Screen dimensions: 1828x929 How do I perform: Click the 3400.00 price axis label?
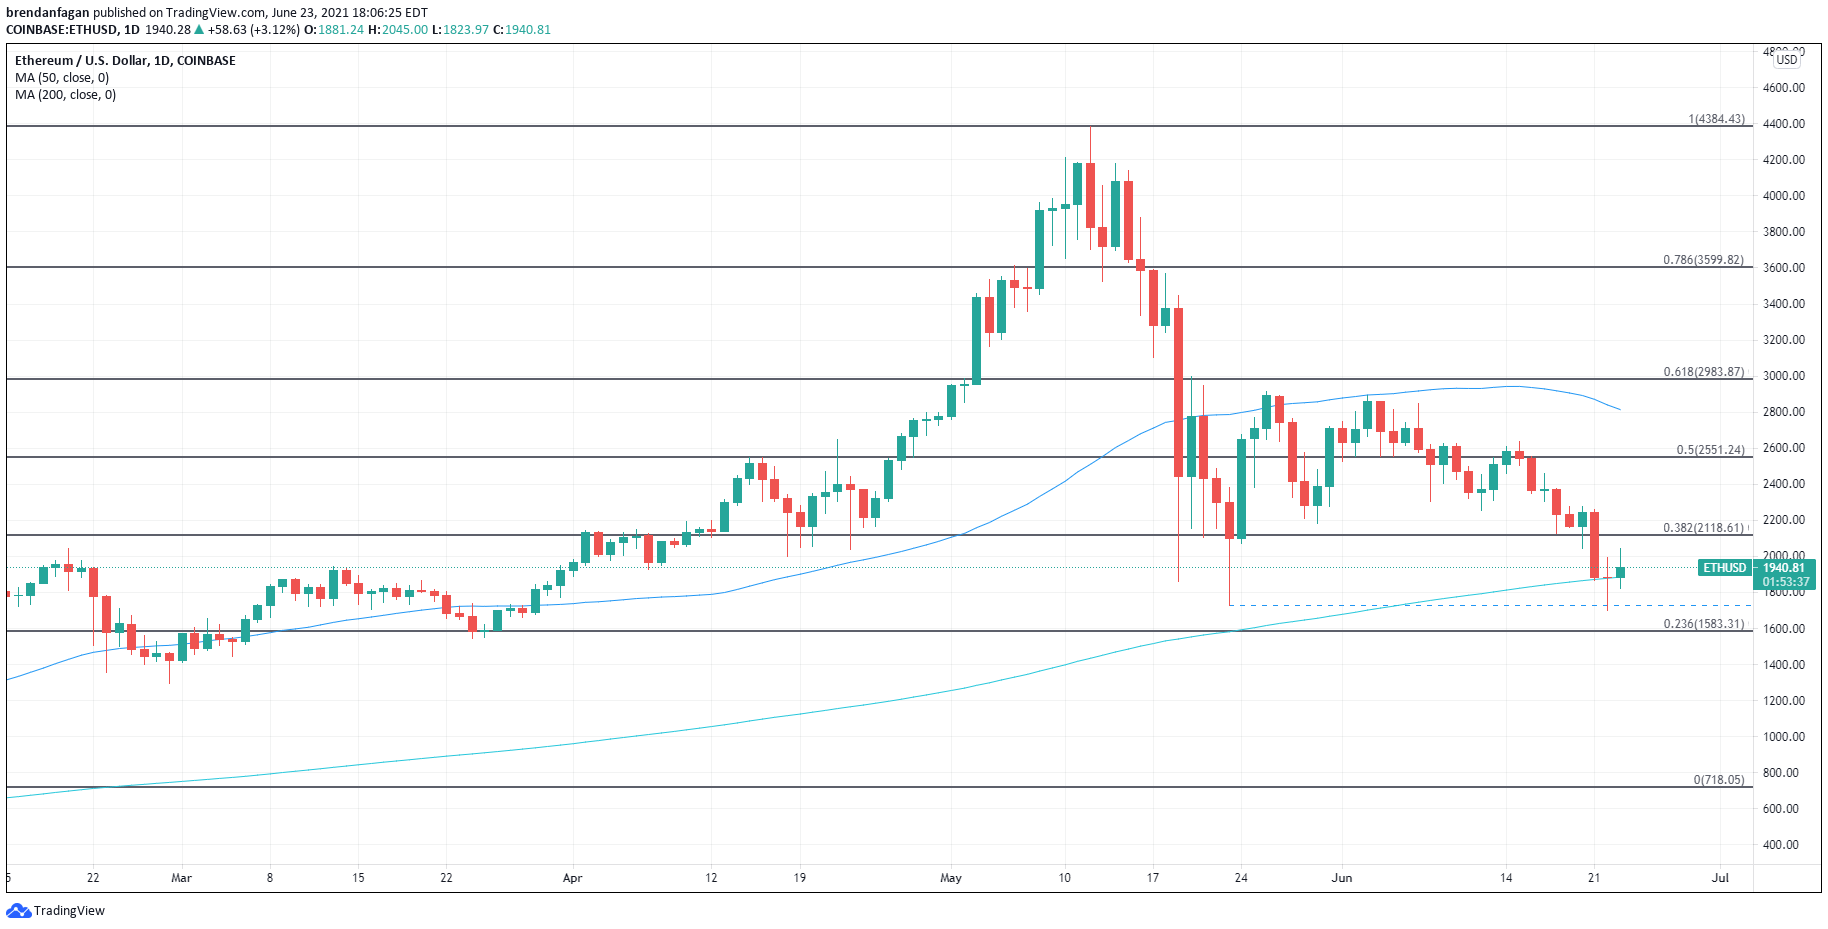pos(1784,304)
